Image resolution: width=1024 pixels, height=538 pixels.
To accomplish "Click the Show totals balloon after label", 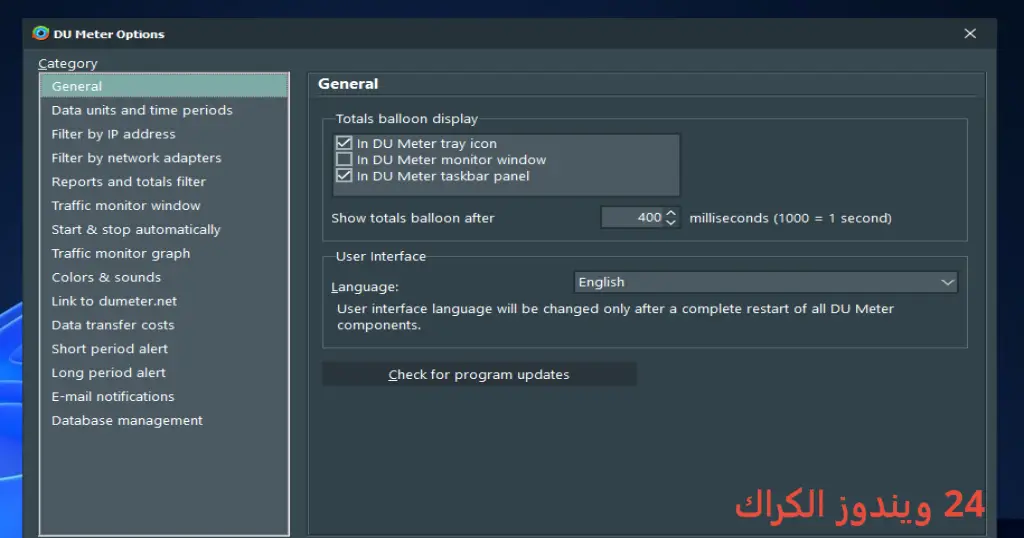I will click(x=413, y=218).
